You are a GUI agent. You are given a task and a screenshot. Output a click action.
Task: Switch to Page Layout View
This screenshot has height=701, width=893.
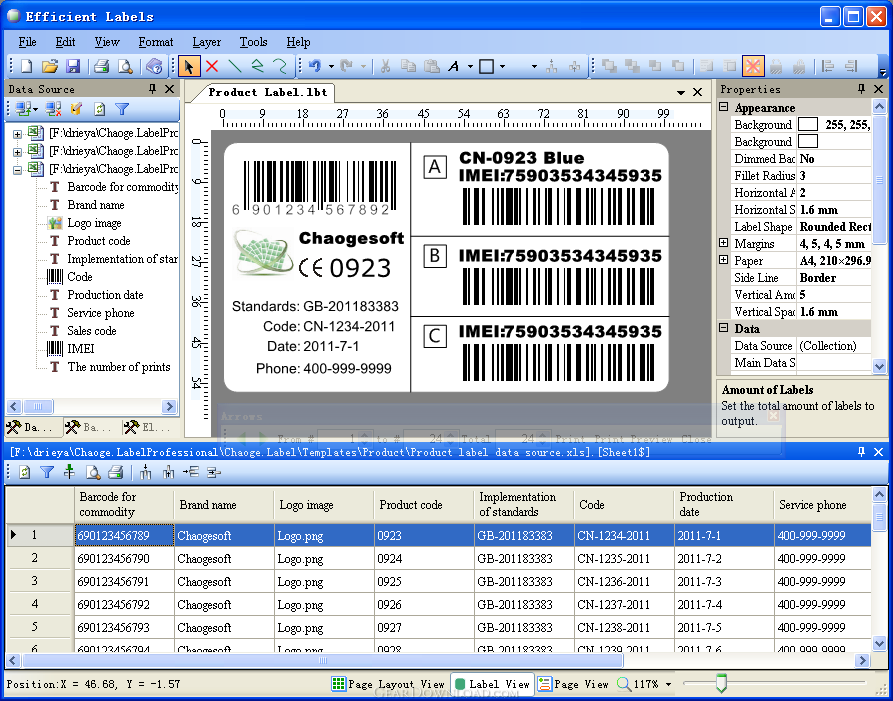click(x=388, y=684)
